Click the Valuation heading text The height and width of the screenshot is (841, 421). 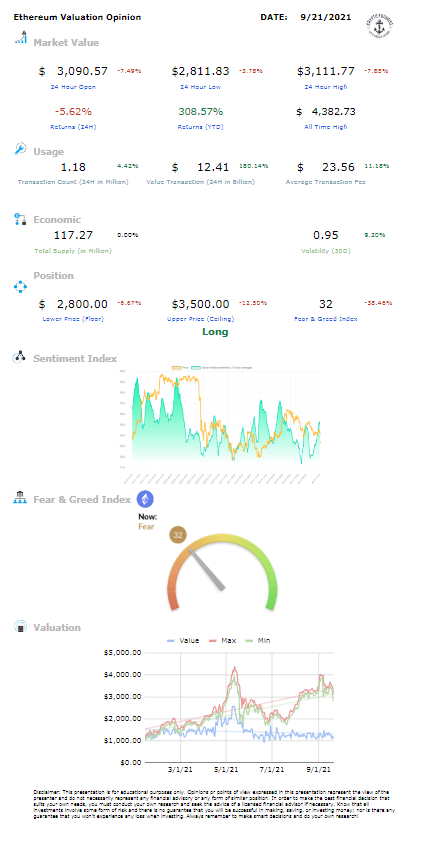coord(57,627)
